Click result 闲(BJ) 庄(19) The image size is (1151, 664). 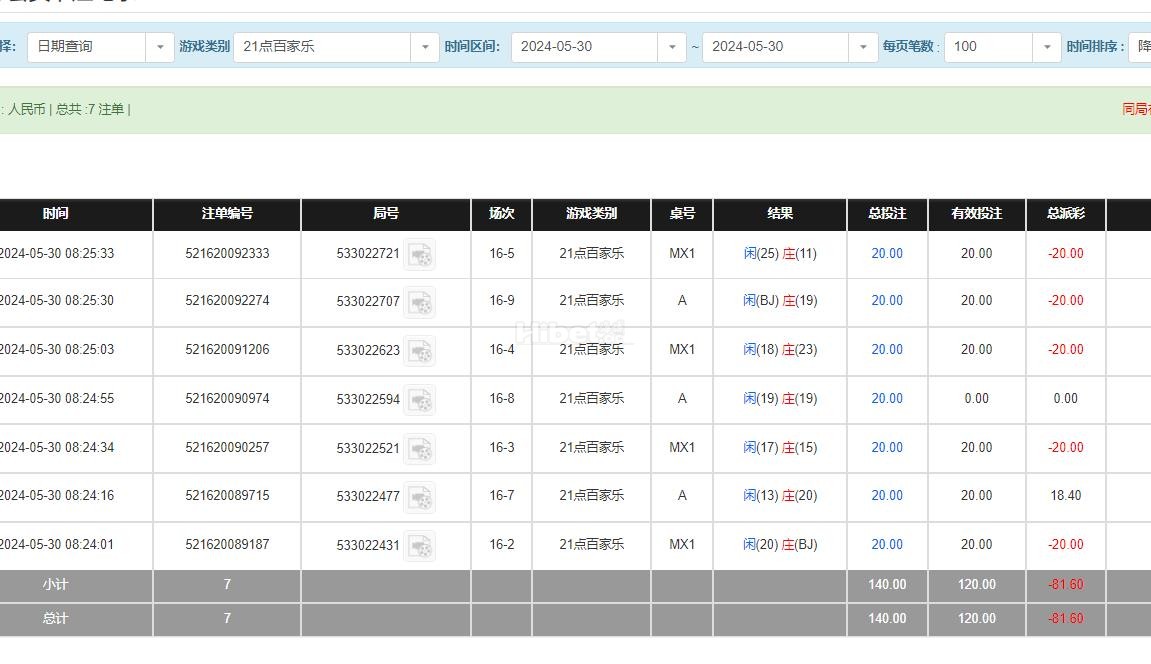click(x=780, y=301)
